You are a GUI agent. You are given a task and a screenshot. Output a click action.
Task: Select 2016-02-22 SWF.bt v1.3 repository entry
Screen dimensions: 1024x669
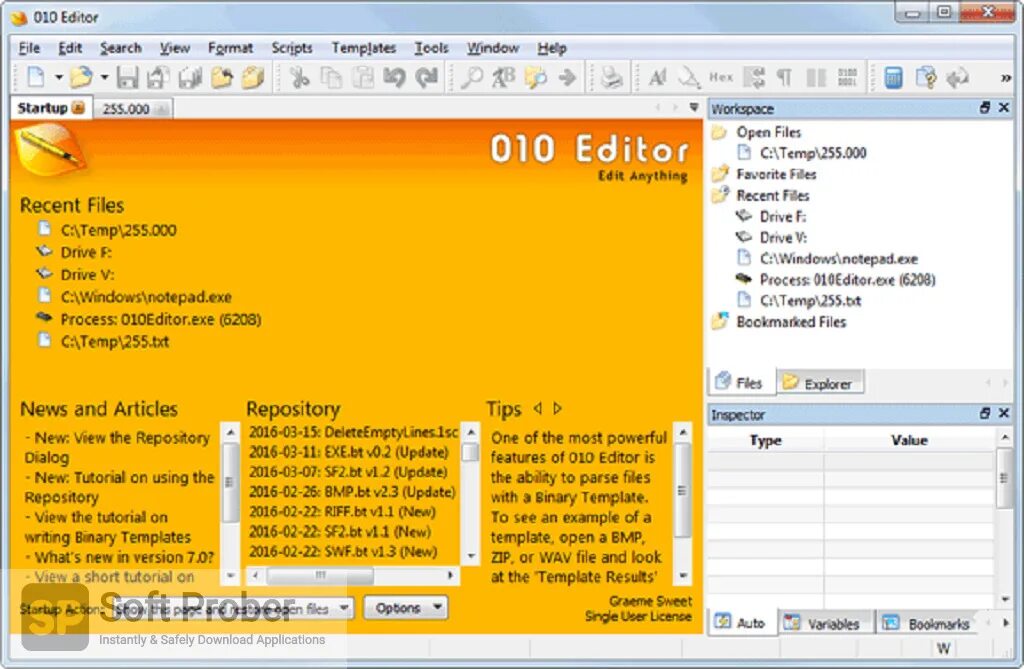coord(343,551)
